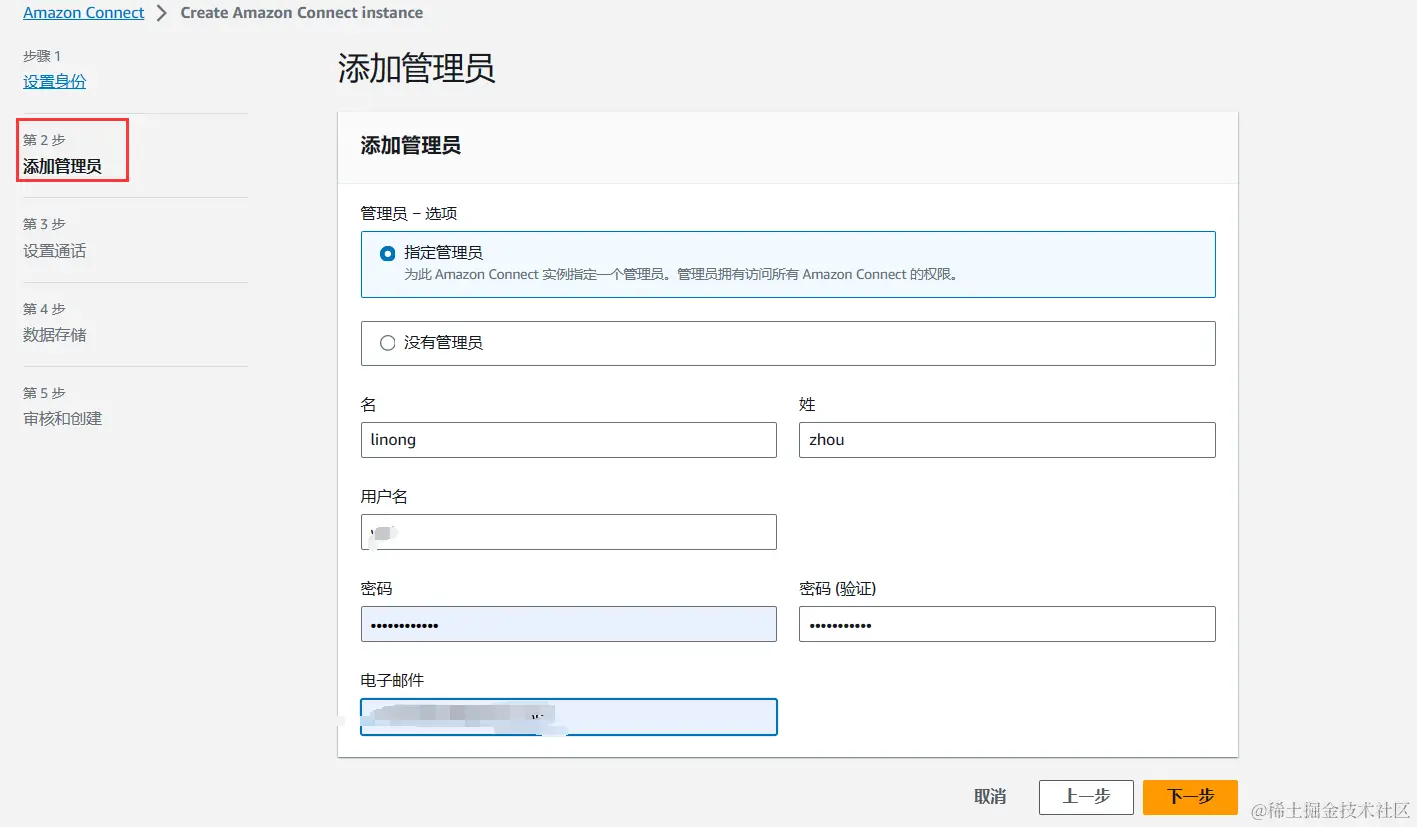
Task: Proceed with the 下一步 button
Action: click(1190, 797)
